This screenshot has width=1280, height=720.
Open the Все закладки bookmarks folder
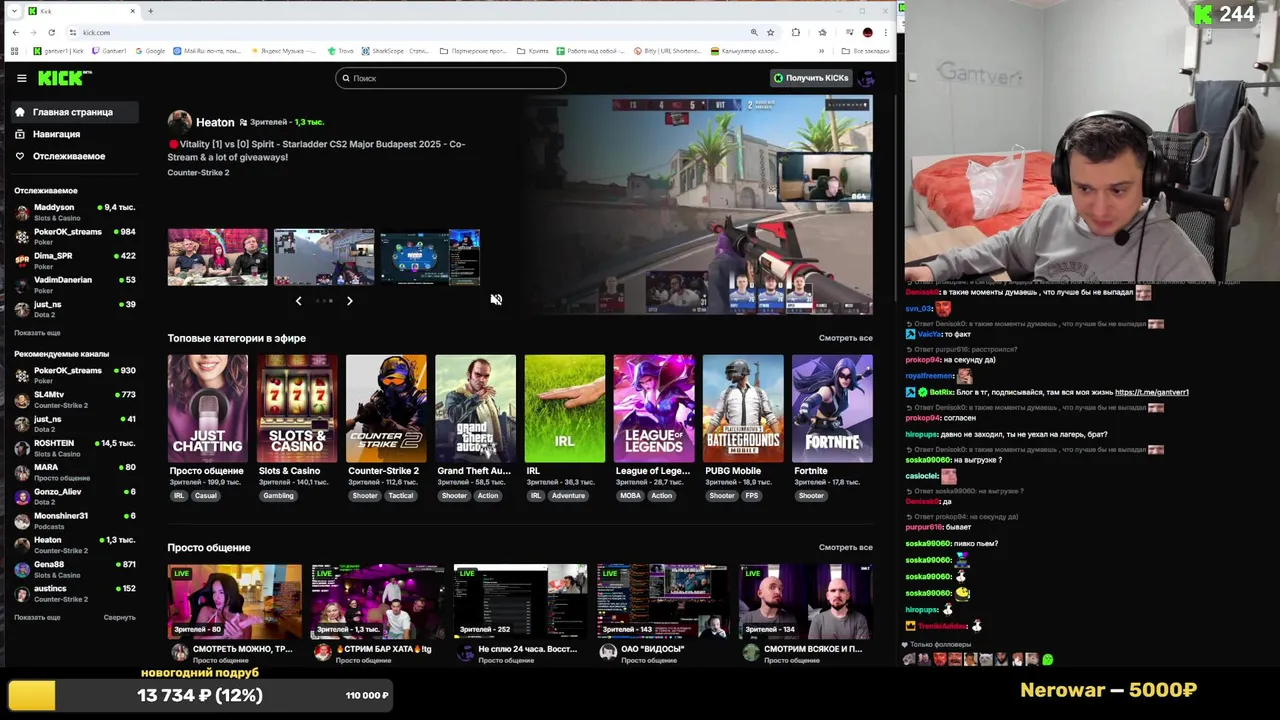pos(865,51)
